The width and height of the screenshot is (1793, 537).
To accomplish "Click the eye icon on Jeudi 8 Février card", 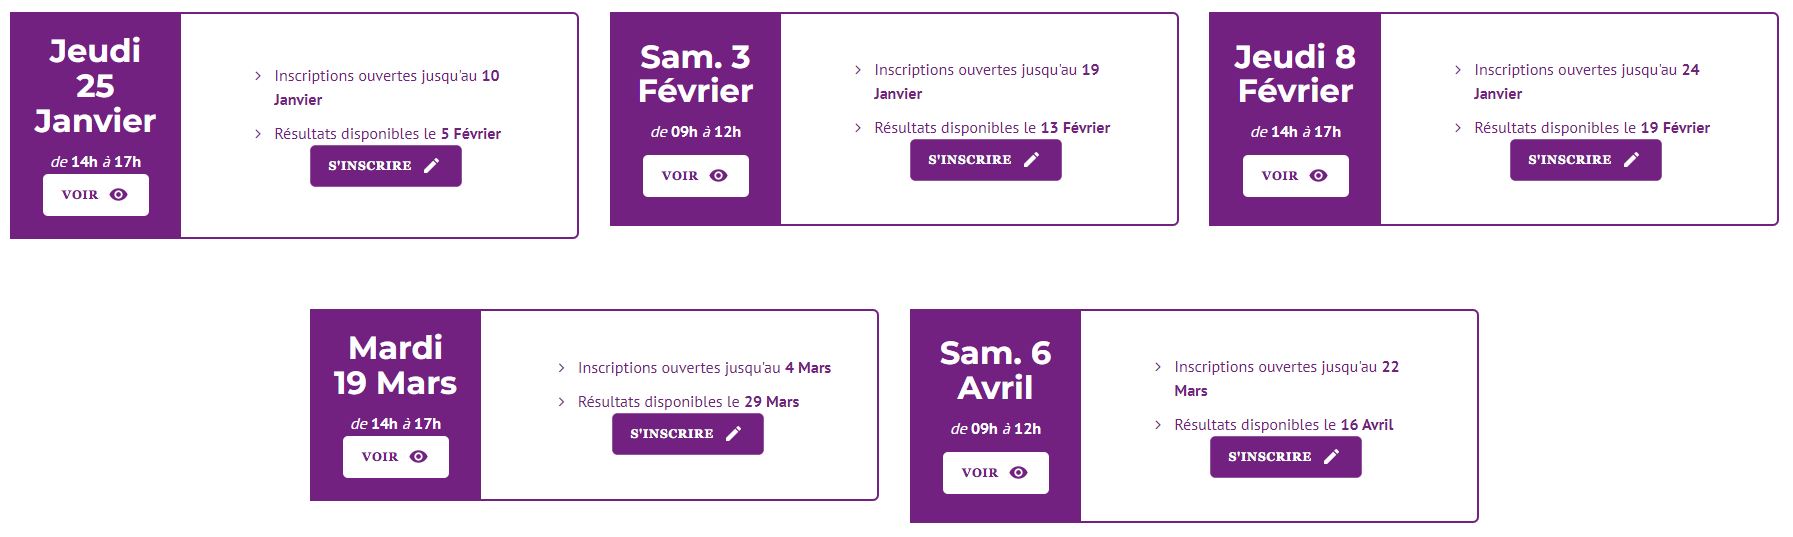I will [x=1319, y=176].
